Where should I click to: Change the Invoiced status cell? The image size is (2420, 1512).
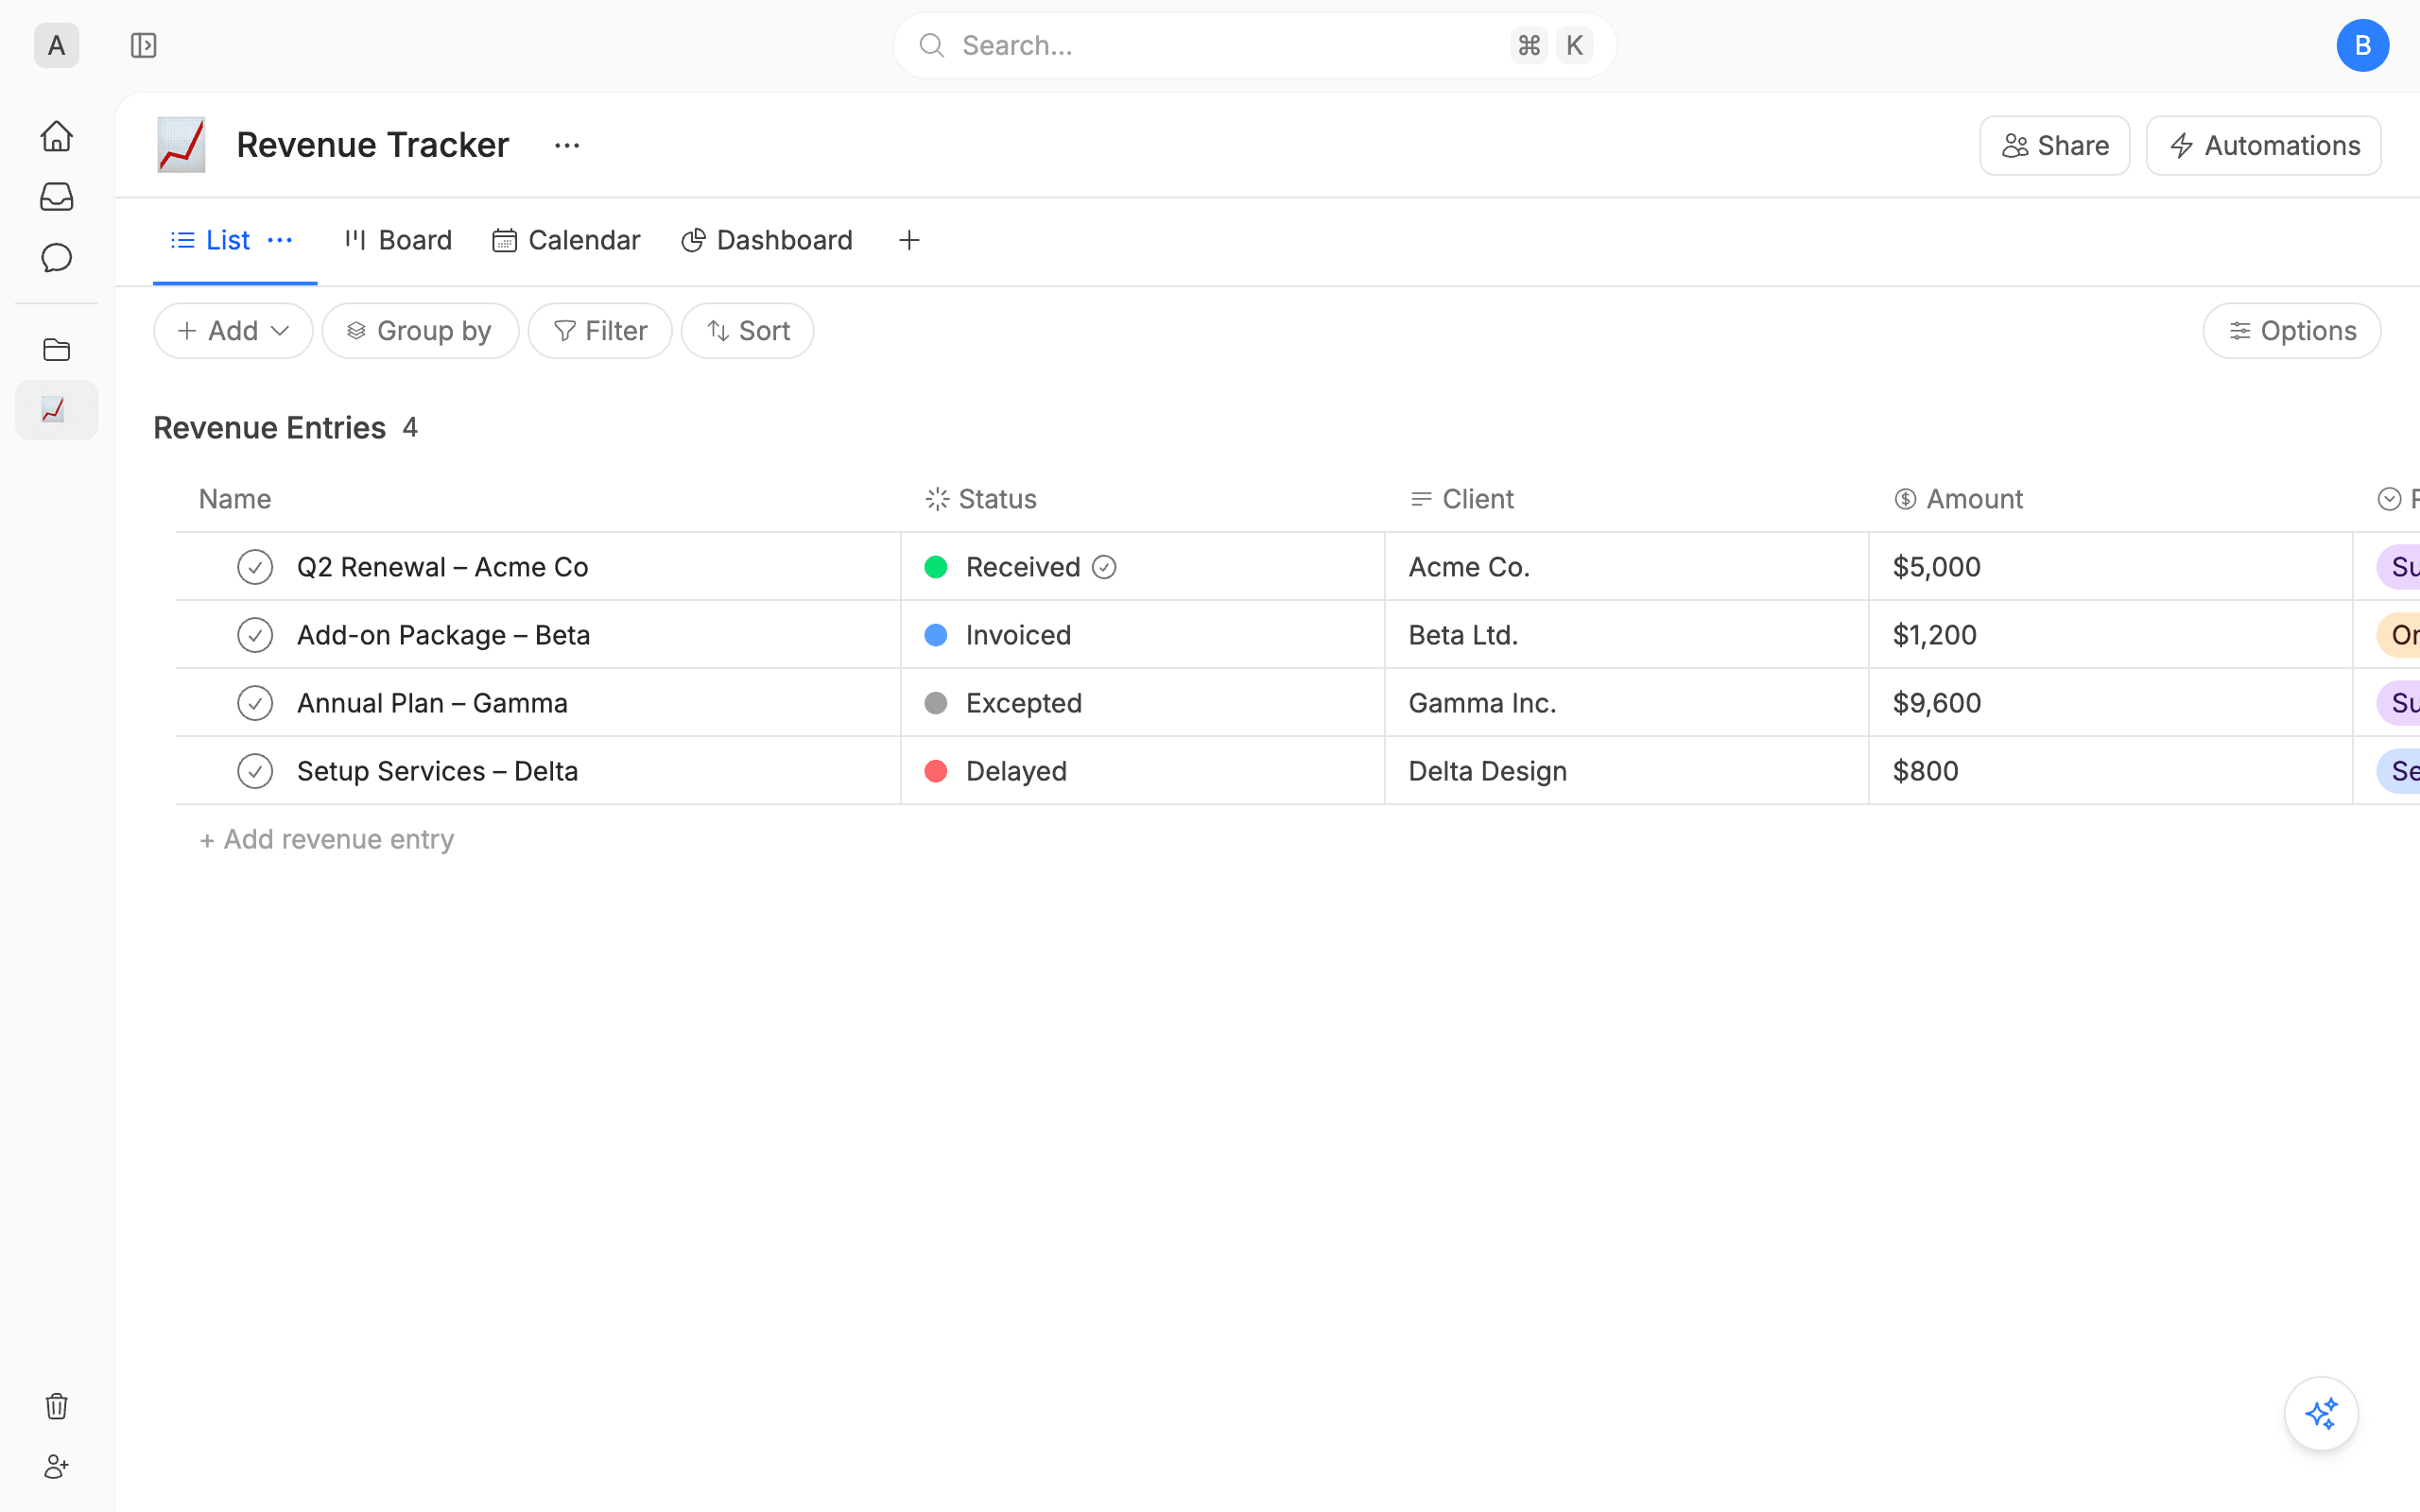1143,635
